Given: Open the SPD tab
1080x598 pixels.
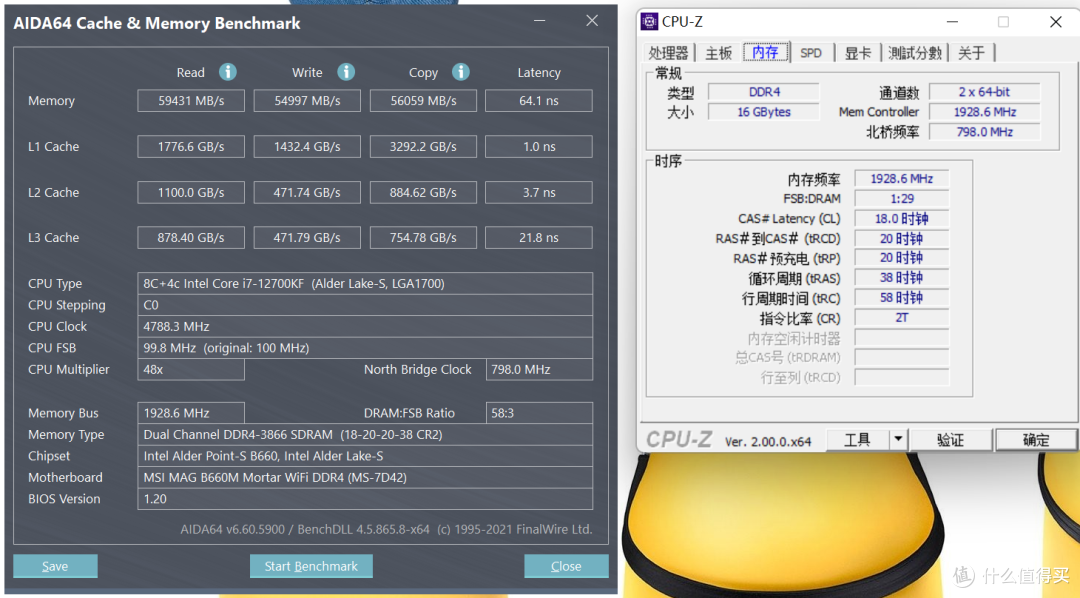Looking at the screenshot, I should [x=811, y=53].
